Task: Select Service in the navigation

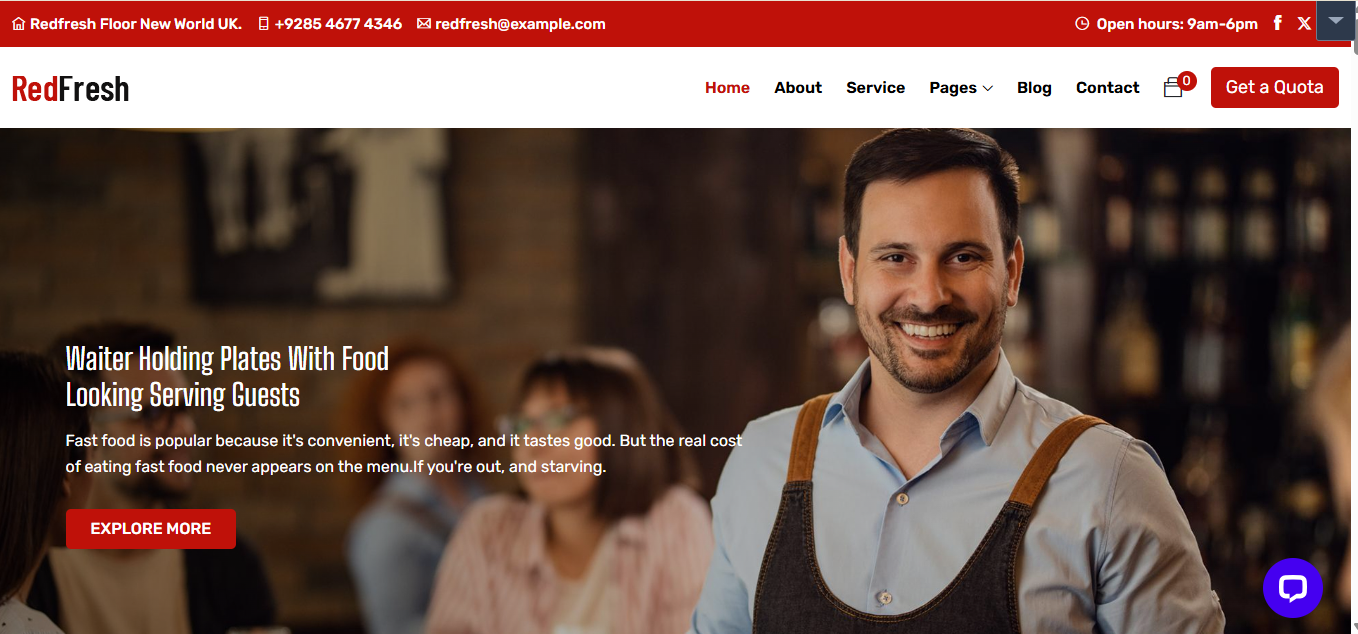Action: (875, 88)
